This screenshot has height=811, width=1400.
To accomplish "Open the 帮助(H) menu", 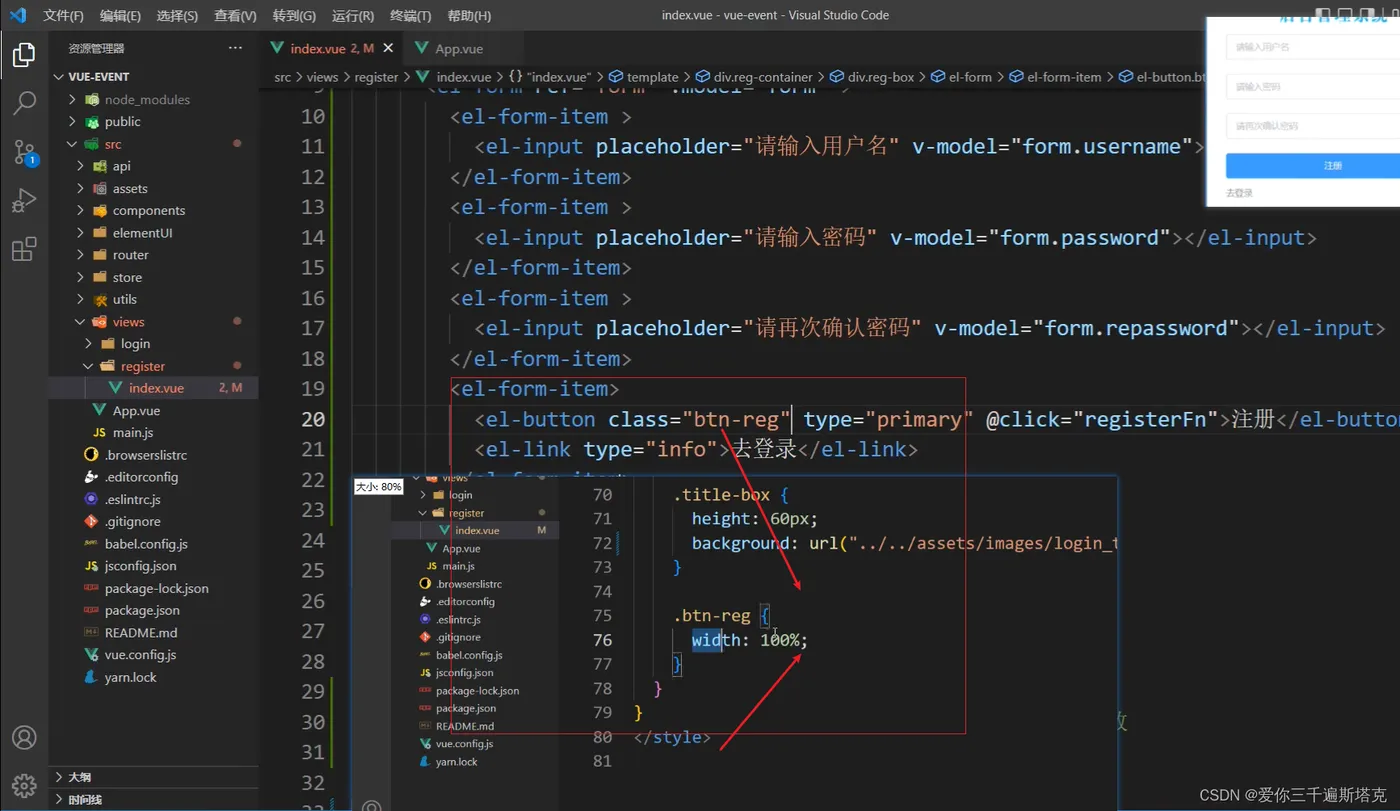I will coord(469,16).
